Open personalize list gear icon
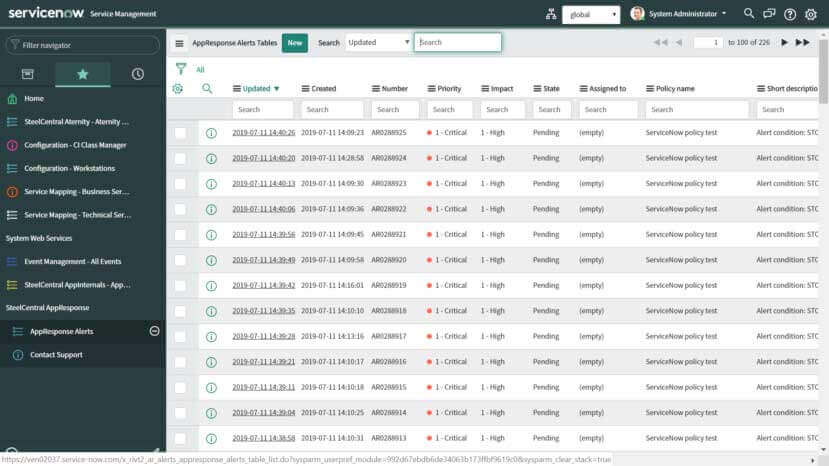 click(178, 89)
